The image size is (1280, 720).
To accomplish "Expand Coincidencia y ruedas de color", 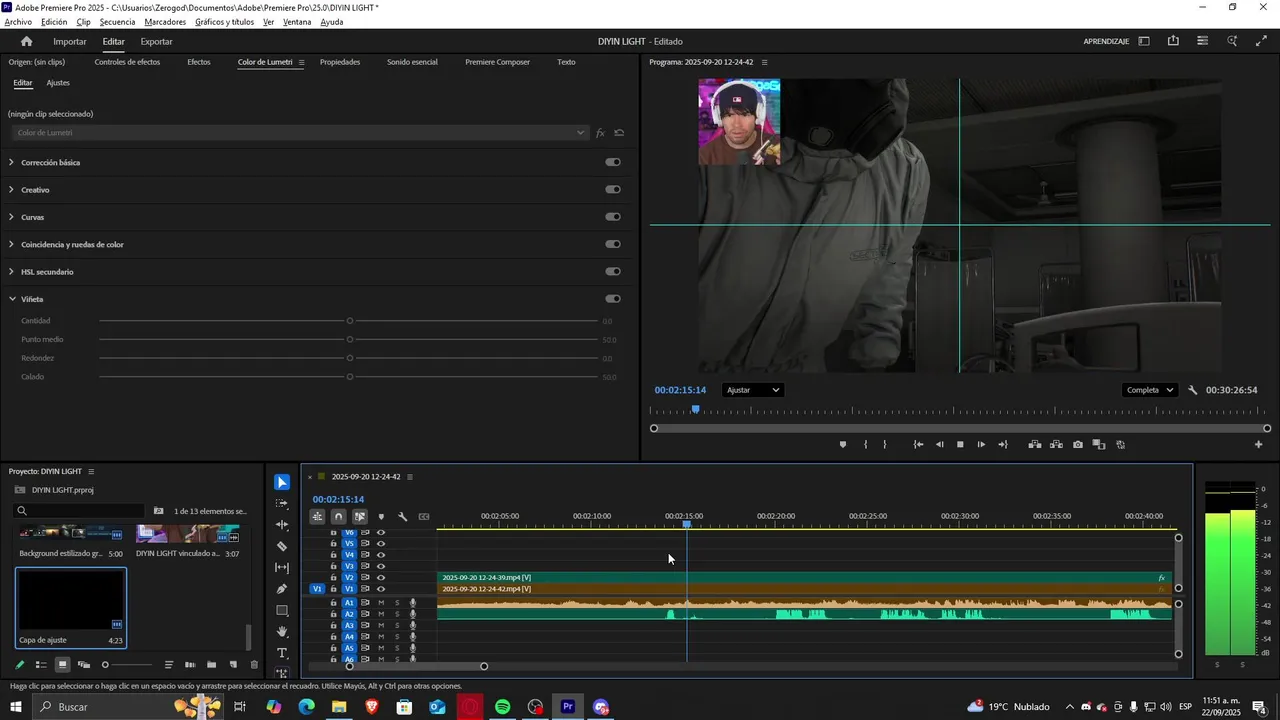I will (12, 244).
